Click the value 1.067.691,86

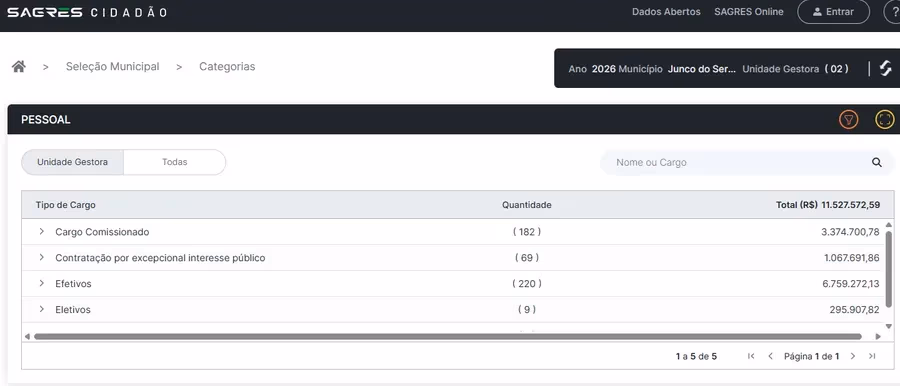852,258
